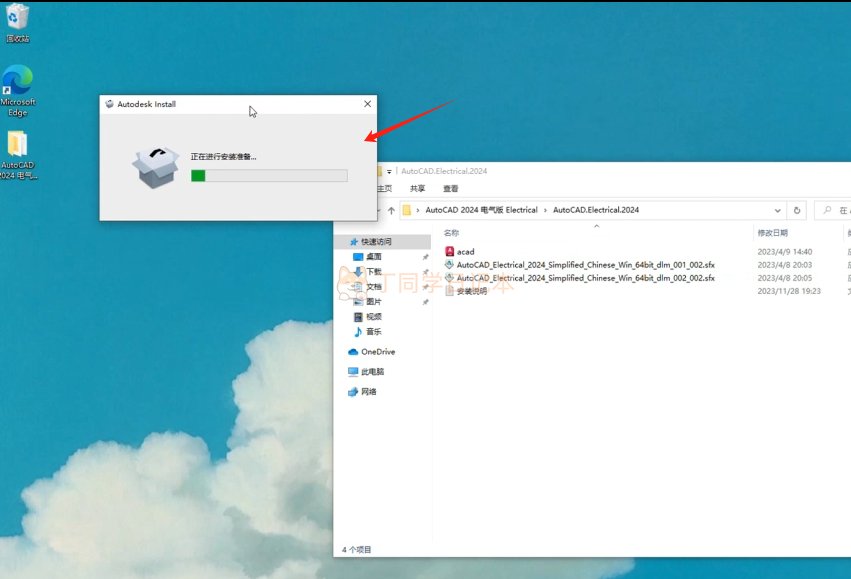
Task: Click the refresh button beside address bar
Action: pyautogui.click(x=797, y=210)
